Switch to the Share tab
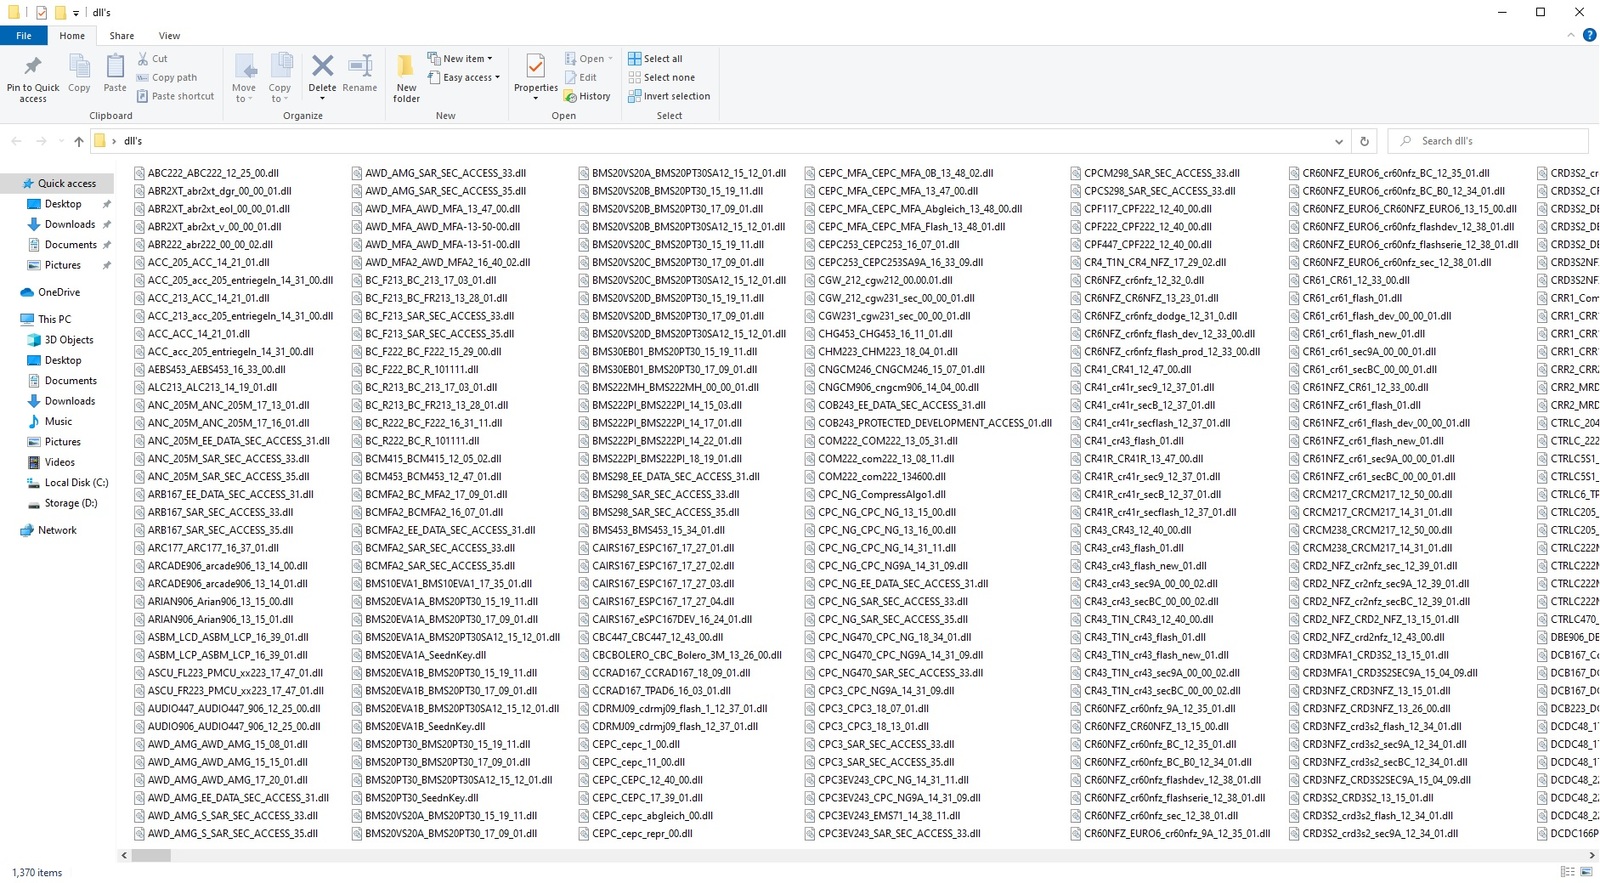 tap(122, 35)
